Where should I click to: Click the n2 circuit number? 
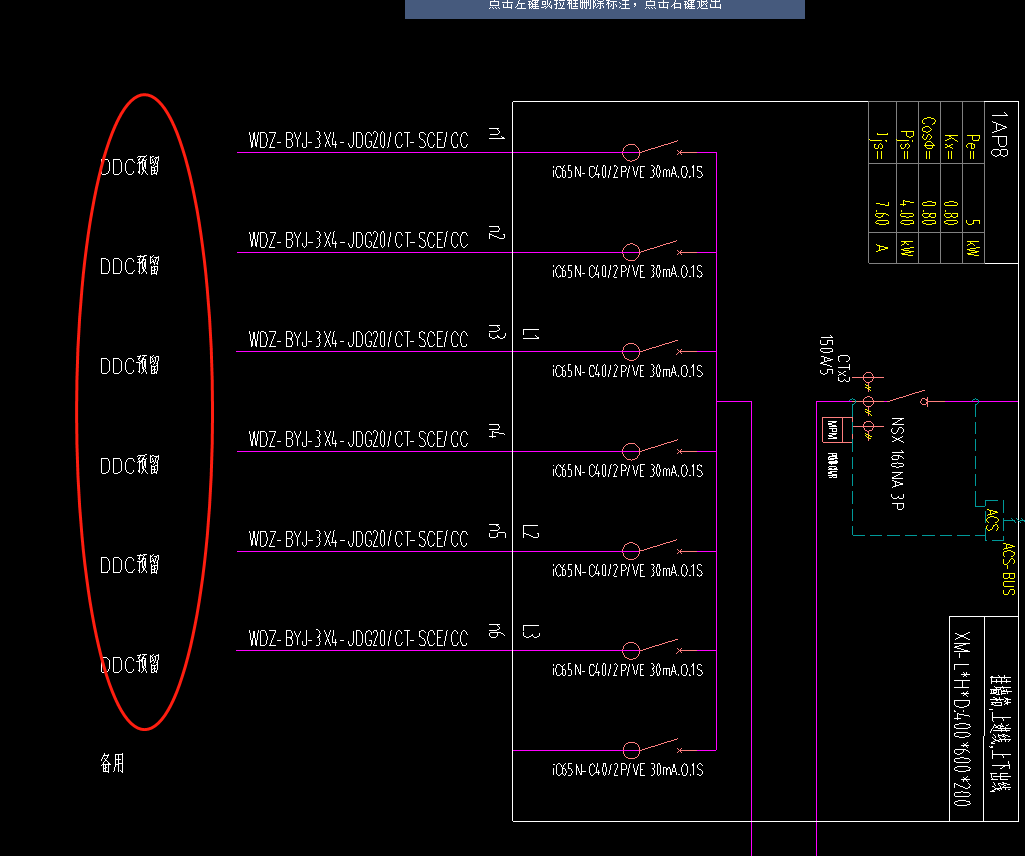point(497,233)
